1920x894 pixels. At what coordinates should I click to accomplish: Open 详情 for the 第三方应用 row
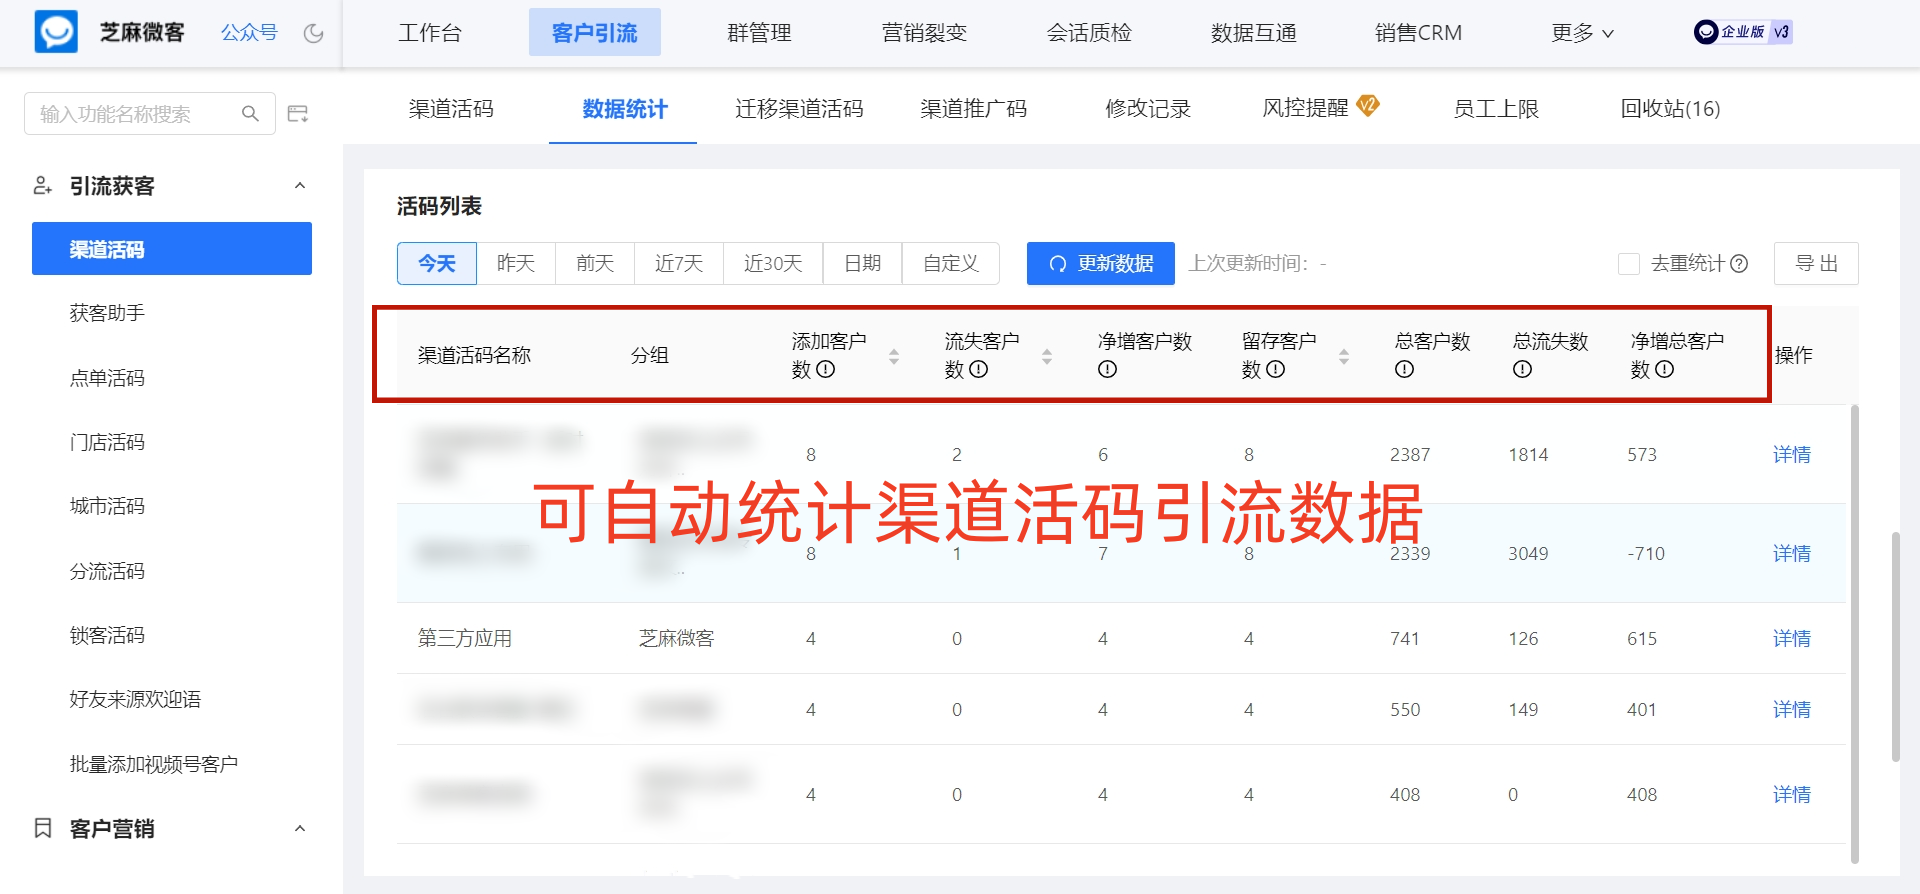point(1792,638)
